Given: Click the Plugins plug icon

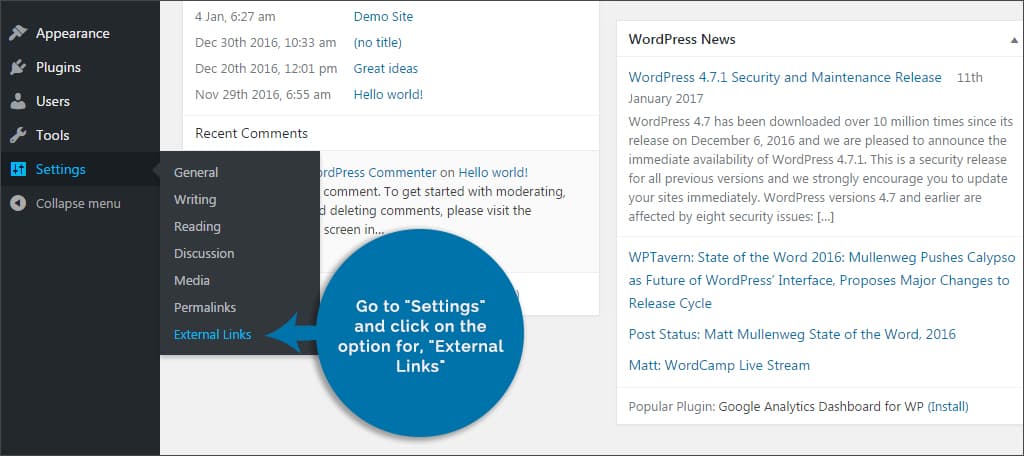Looking at the screenshot, I should 18,67.
